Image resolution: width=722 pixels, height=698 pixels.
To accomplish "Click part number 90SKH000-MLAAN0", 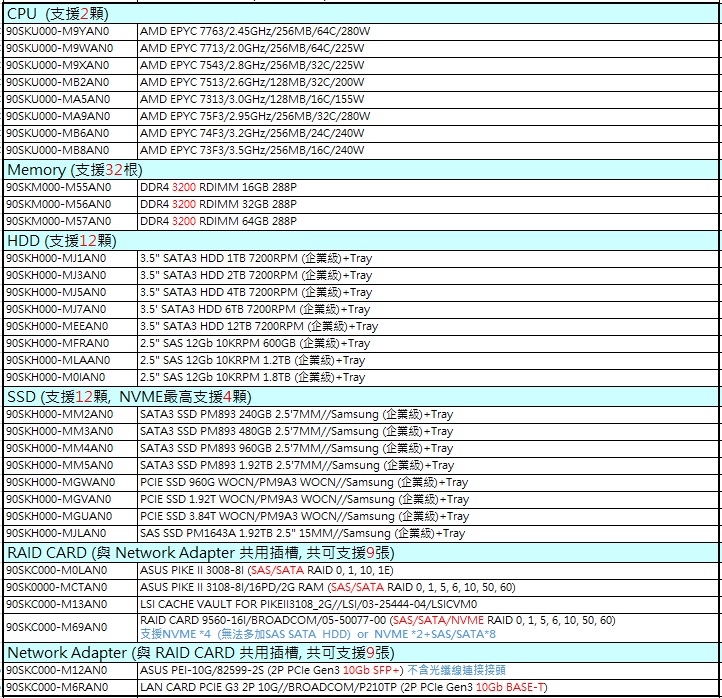I will point(58,361).
